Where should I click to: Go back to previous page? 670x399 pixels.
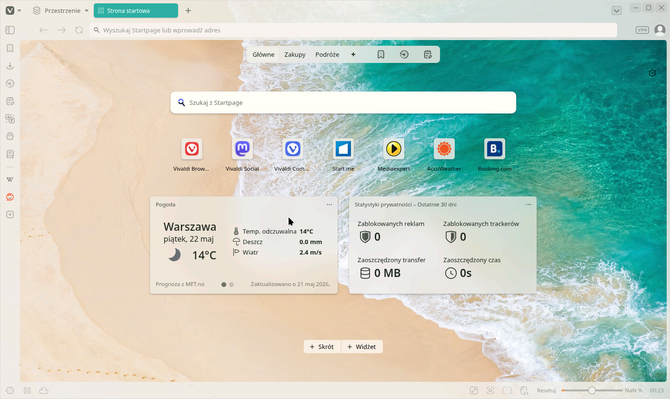[44, 30]
